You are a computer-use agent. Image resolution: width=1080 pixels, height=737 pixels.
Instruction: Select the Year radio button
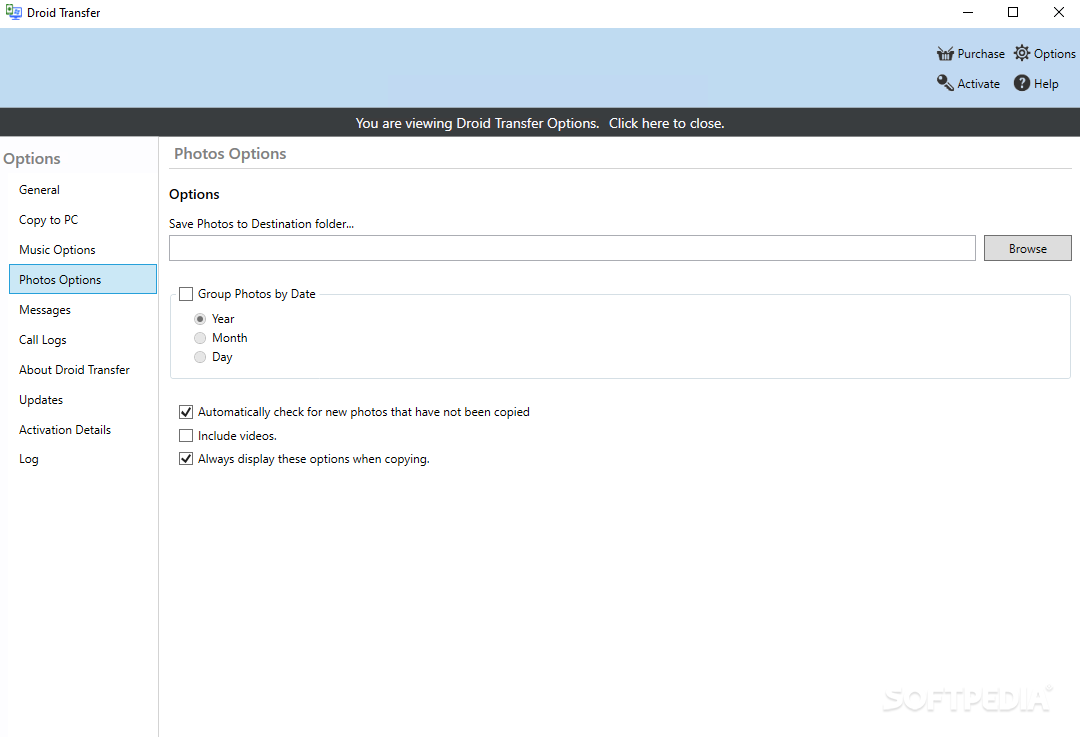click(x=200, y=319)
